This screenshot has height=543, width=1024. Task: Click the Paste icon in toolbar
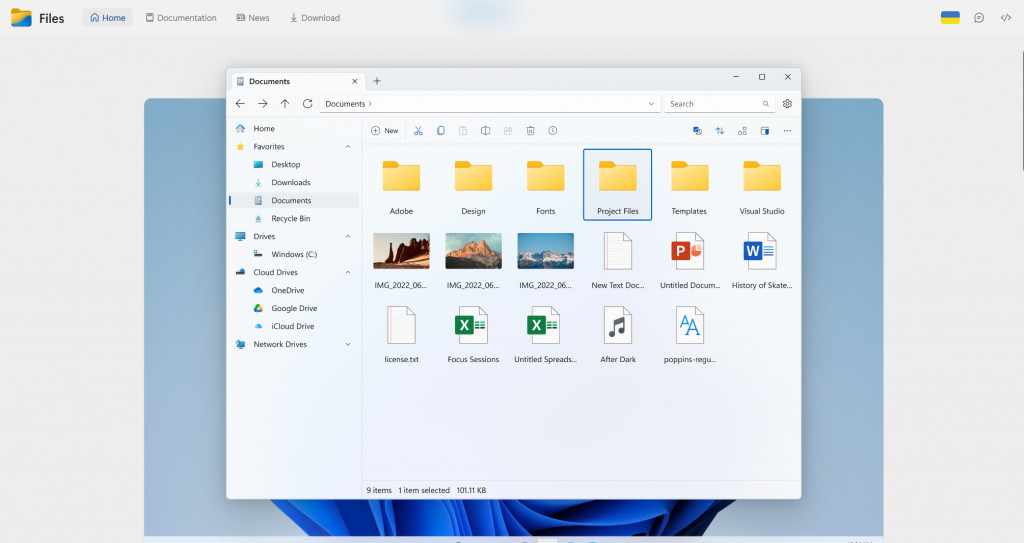coord(463,131)
